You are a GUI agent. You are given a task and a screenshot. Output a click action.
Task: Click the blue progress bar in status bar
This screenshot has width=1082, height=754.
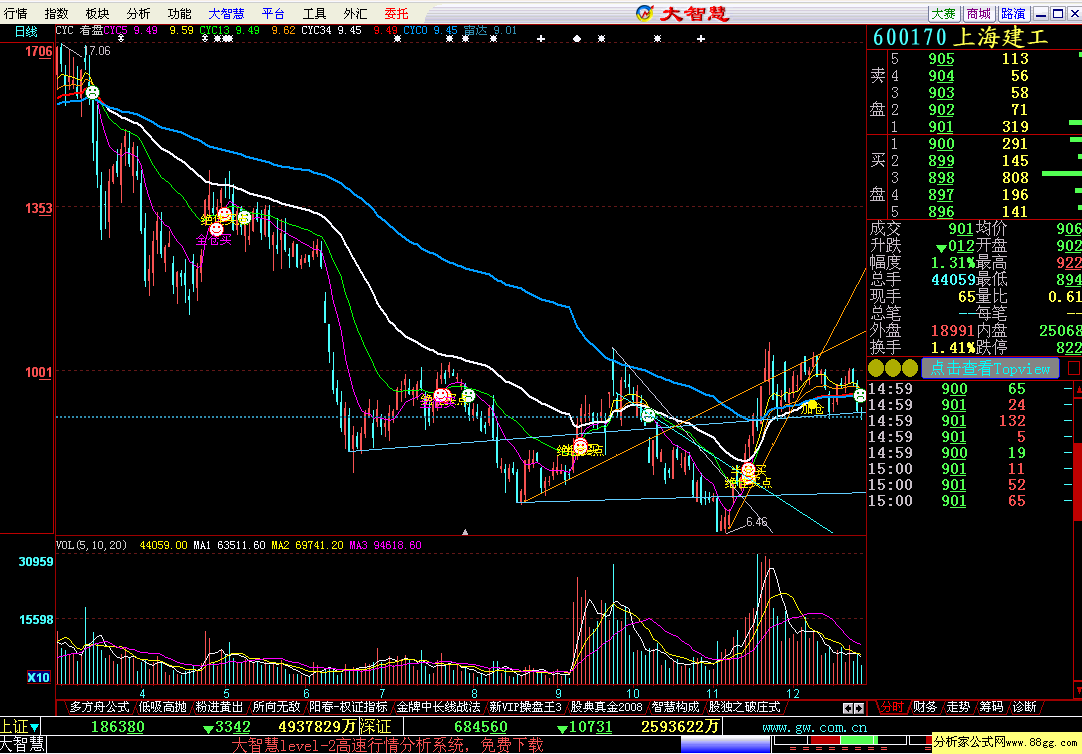(x=725, y=744)
